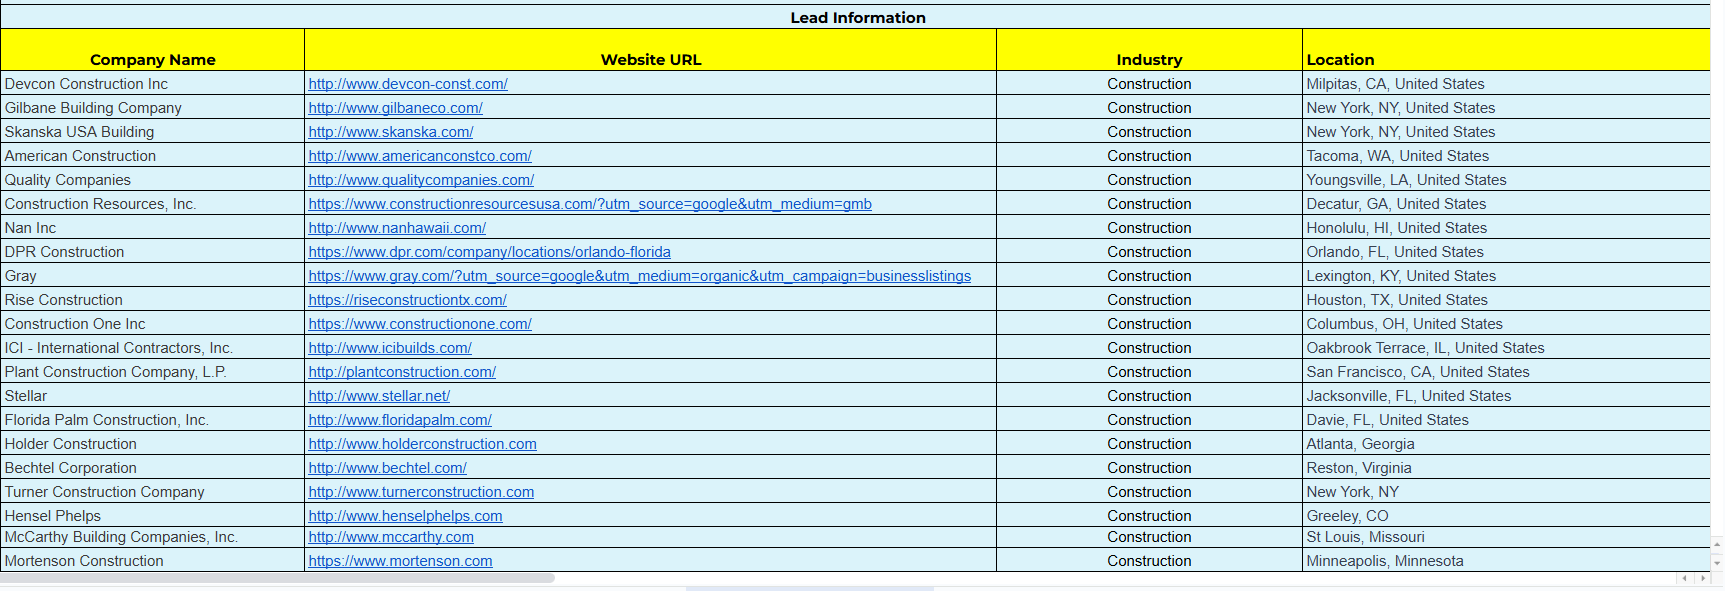Open the plantconstruction.com link

click(x=402, y=372)
